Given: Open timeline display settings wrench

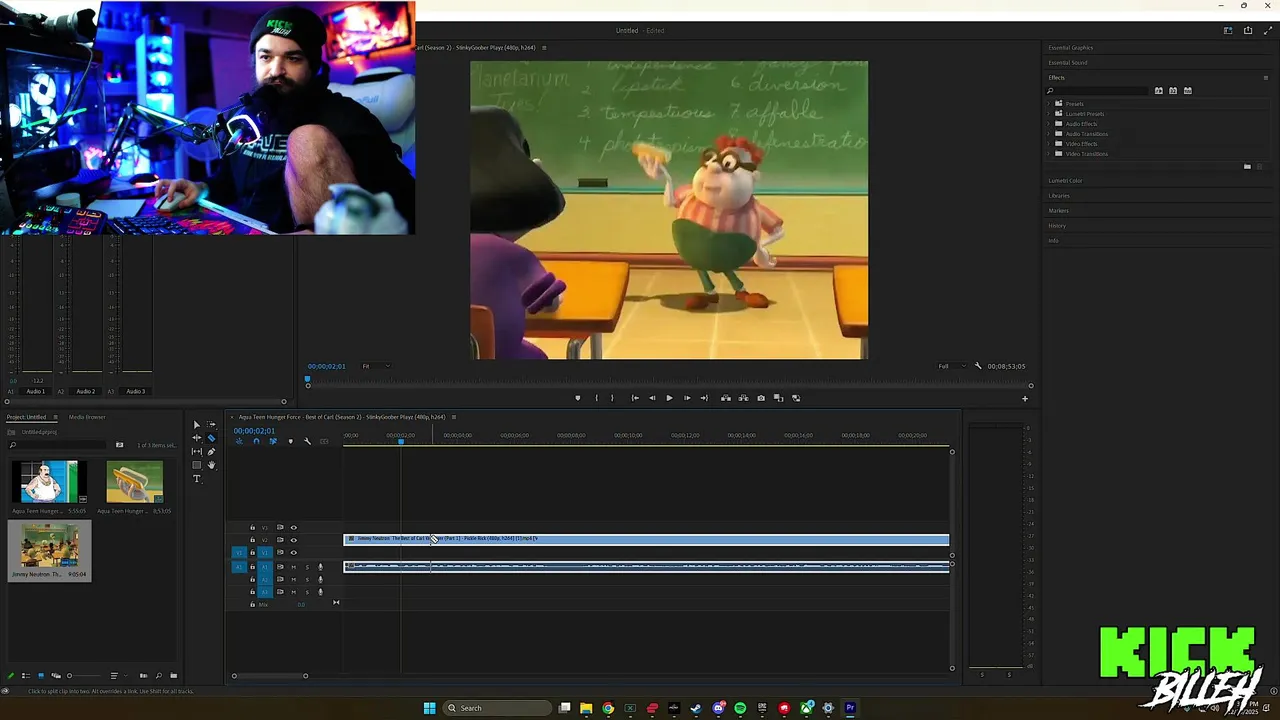Looking at the screenshot, I should pos(308,441).
